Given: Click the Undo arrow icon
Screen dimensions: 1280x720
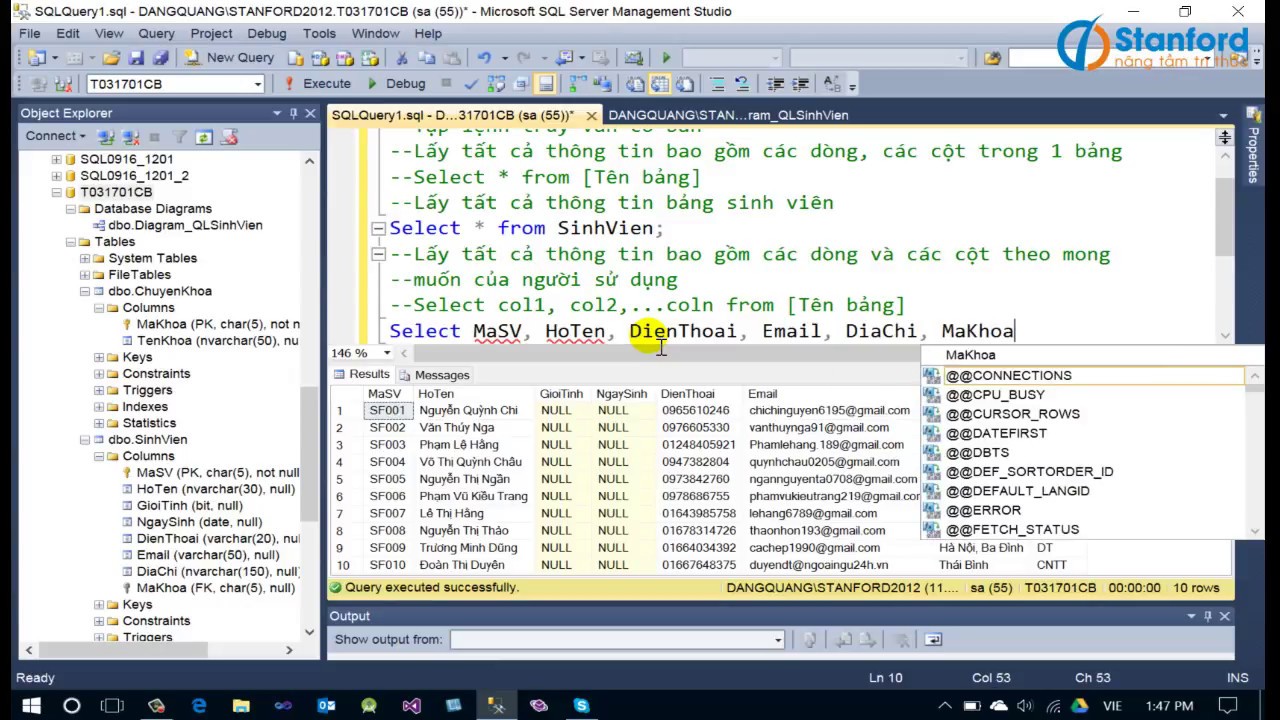Looking at the screenshot, I should coord(484,58).
